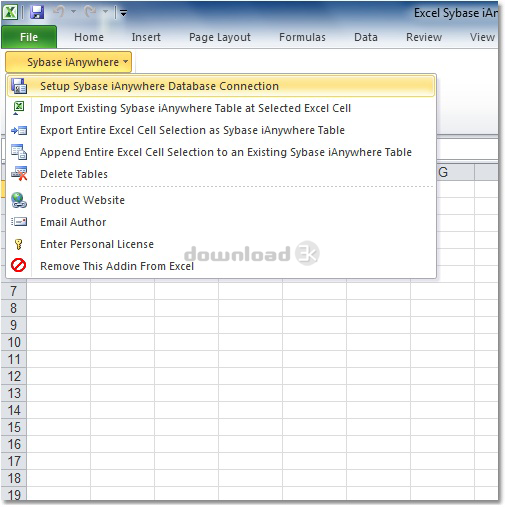Screen dimensions: 505x507
Task: Click the Append Cell Selection icon
Action: pos(19,152)
